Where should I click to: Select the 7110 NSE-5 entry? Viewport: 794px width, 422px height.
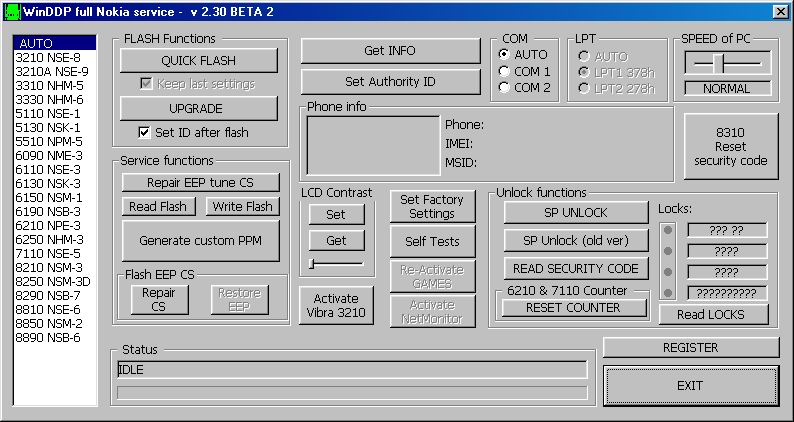coord(55,254)
